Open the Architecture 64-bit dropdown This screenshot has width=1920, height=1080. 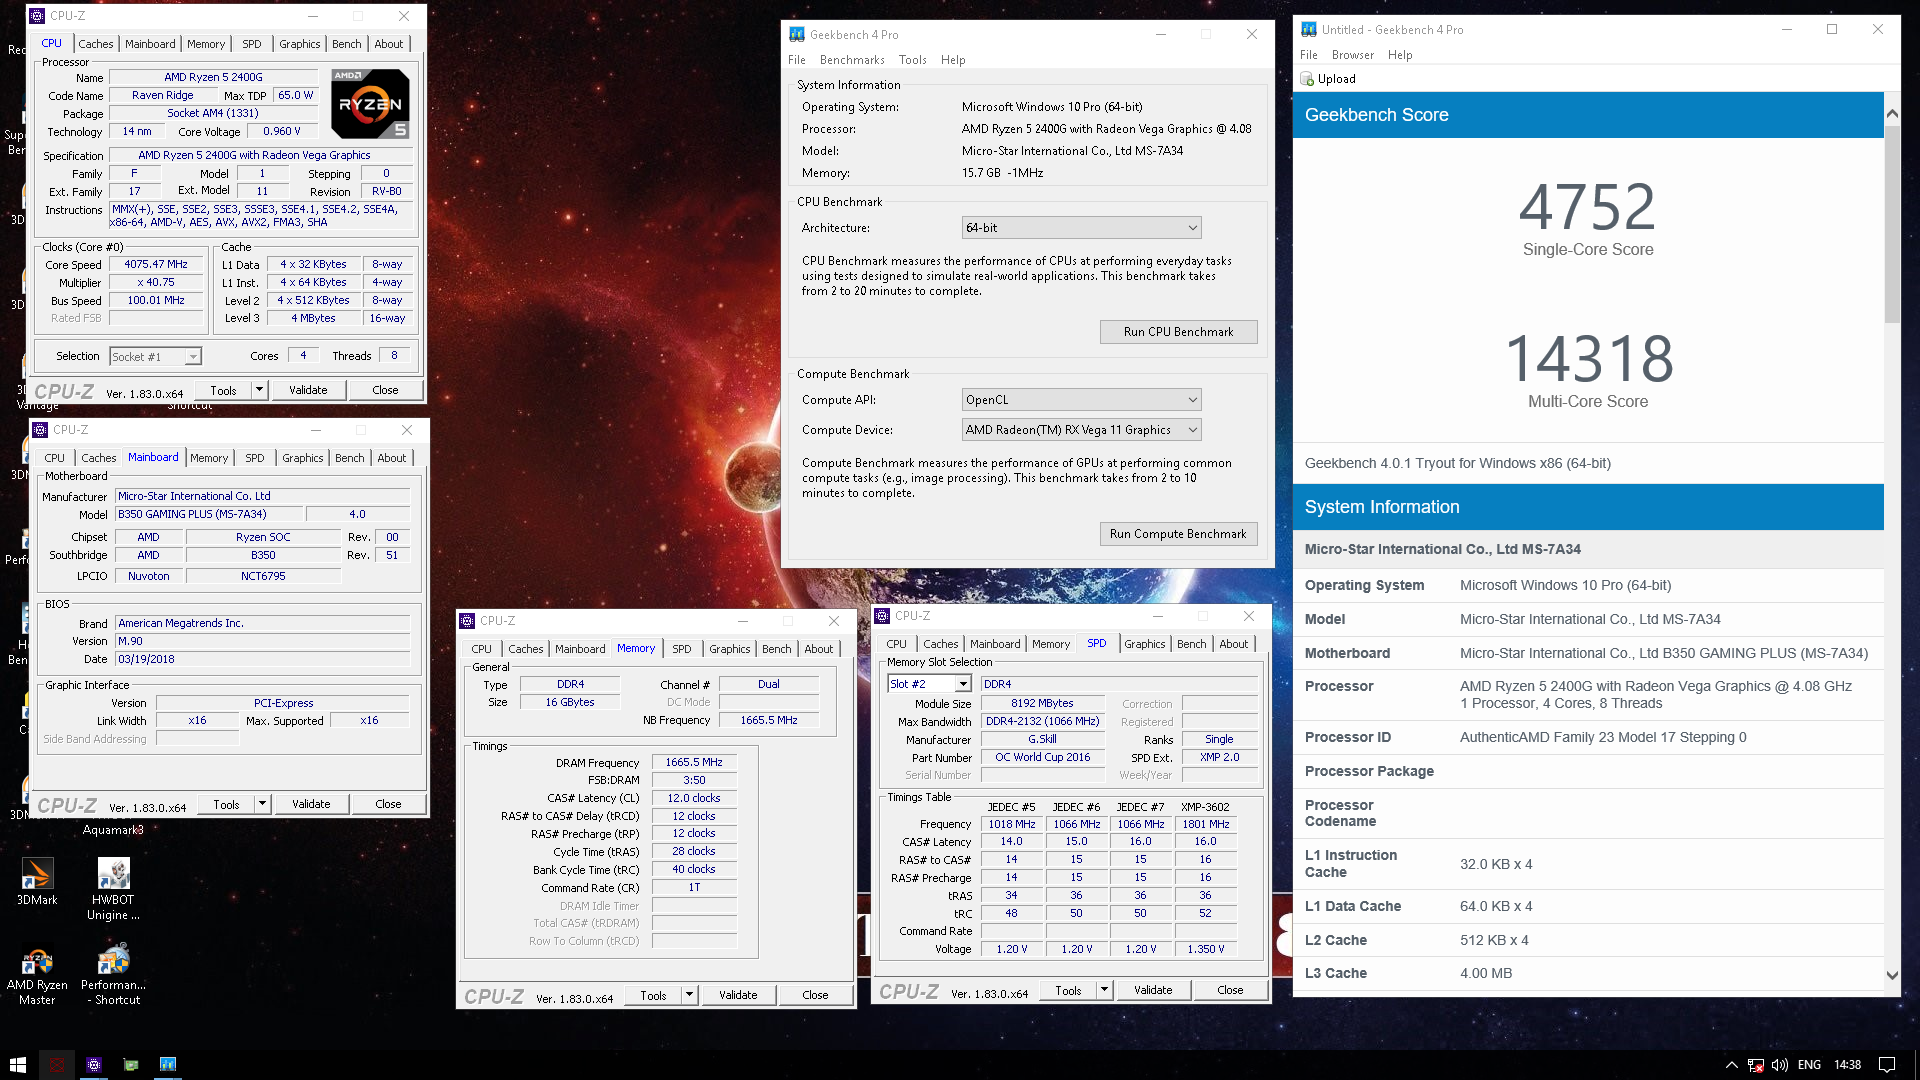[1081, 228]
